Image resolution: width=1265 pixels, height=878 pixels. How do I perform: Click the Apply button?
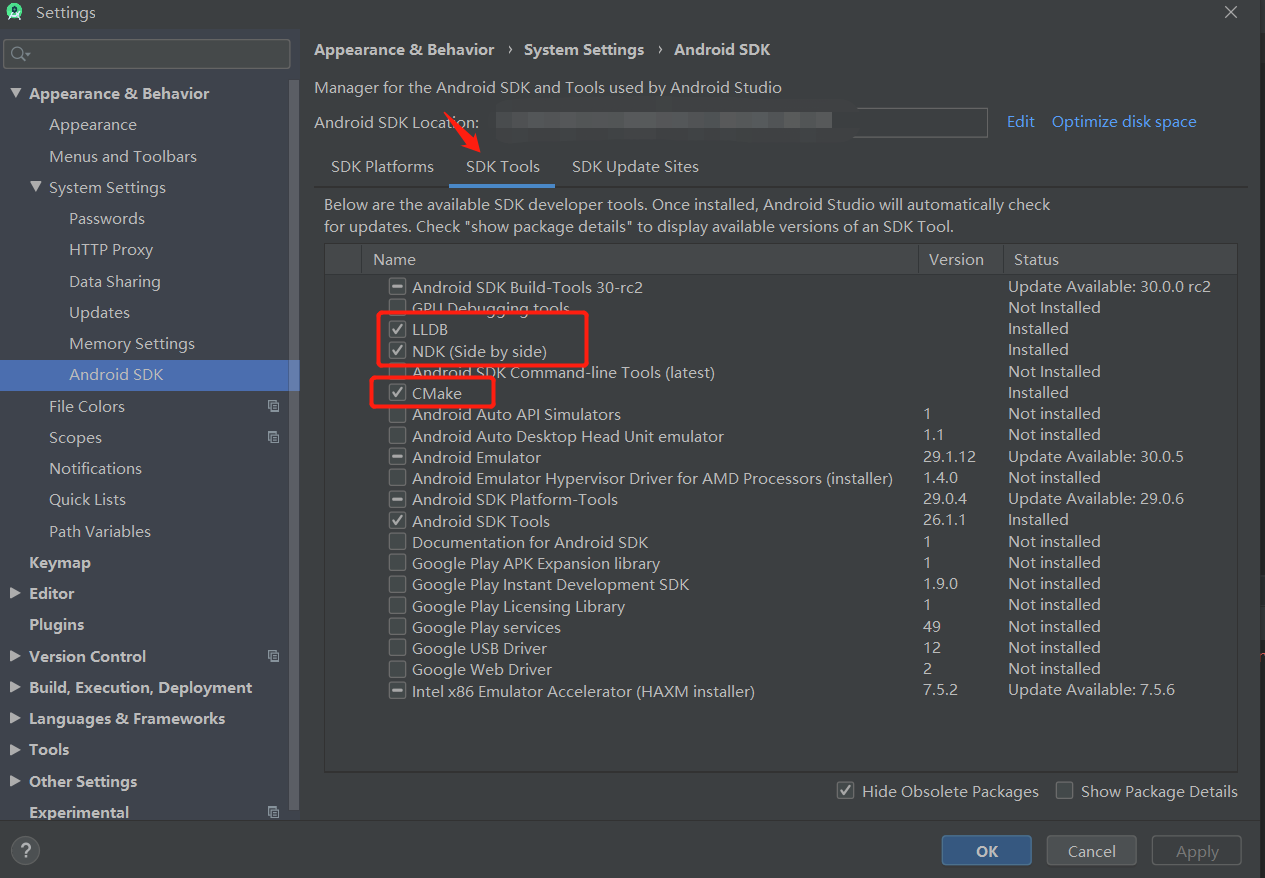(x=1197, y=851)
